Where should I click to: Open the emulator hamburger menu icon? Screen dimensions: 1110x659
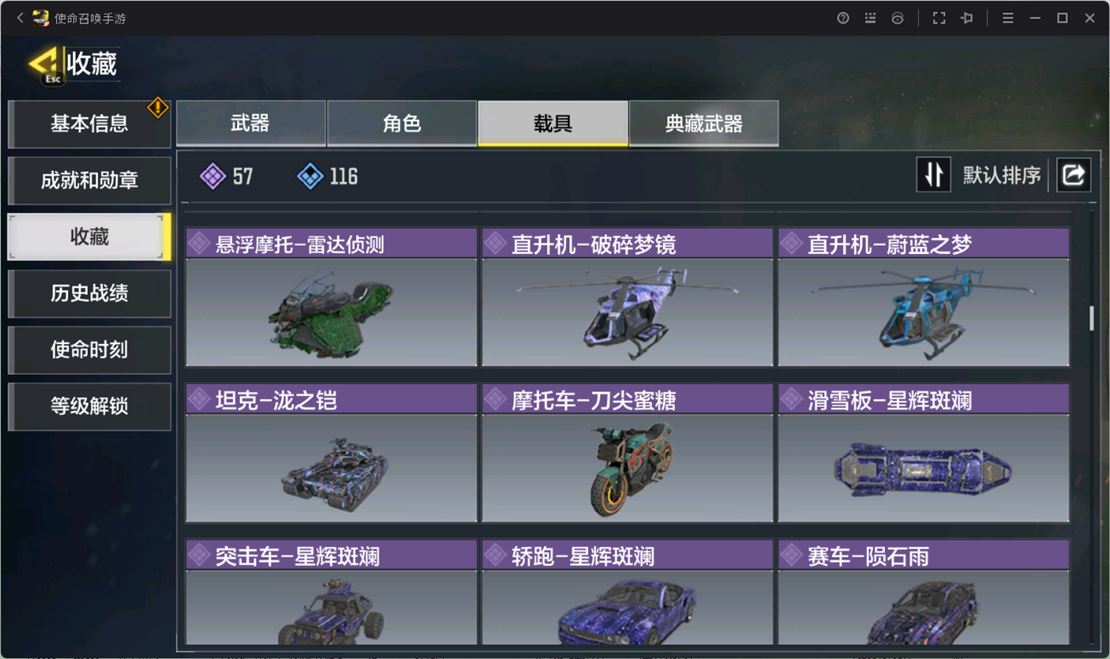point(1007,18)
